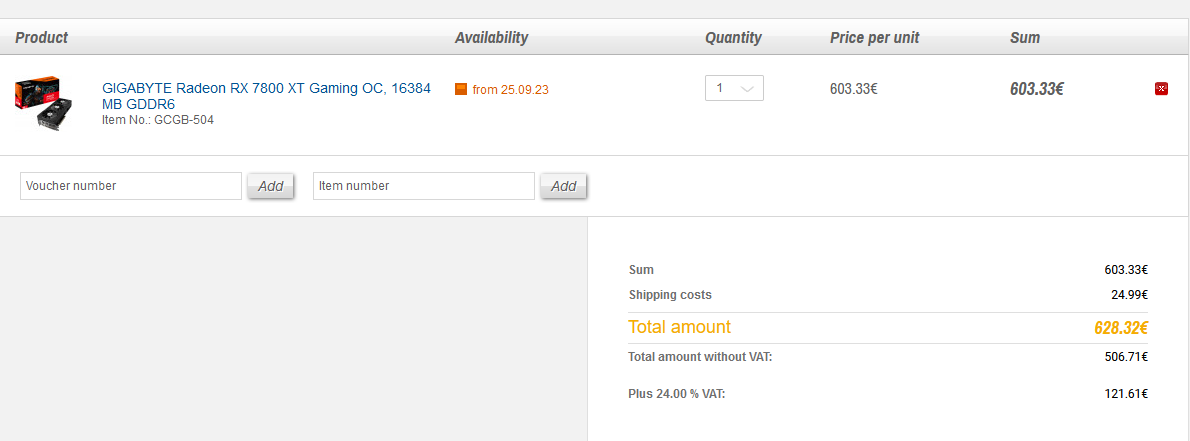
Task: Click the orange availability status square
Action: click(461, 89)
